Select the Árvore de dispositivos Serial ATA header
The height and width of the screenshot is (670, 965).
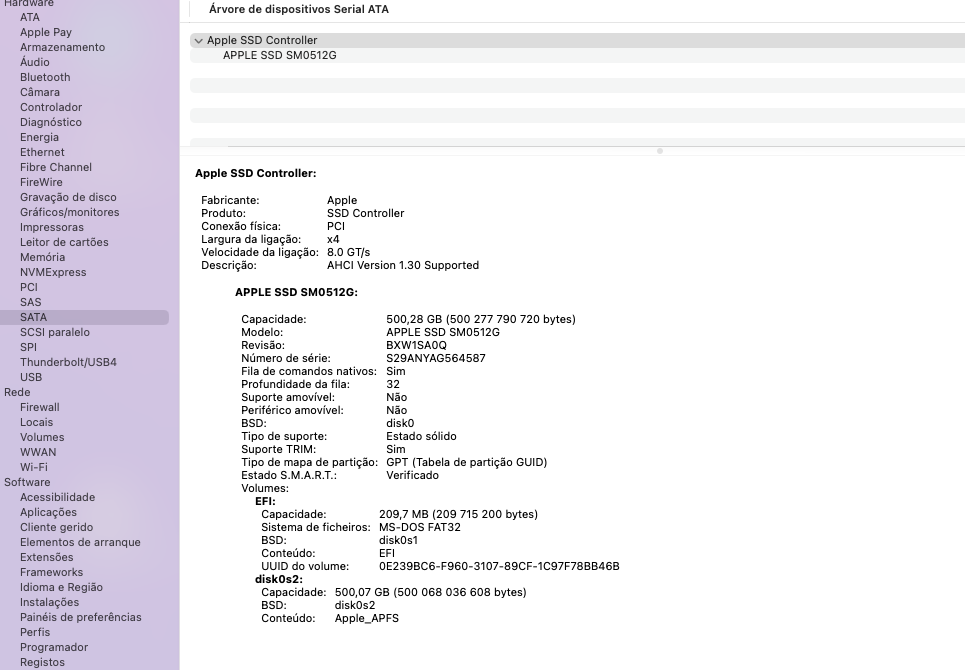[x=298, y=9]
